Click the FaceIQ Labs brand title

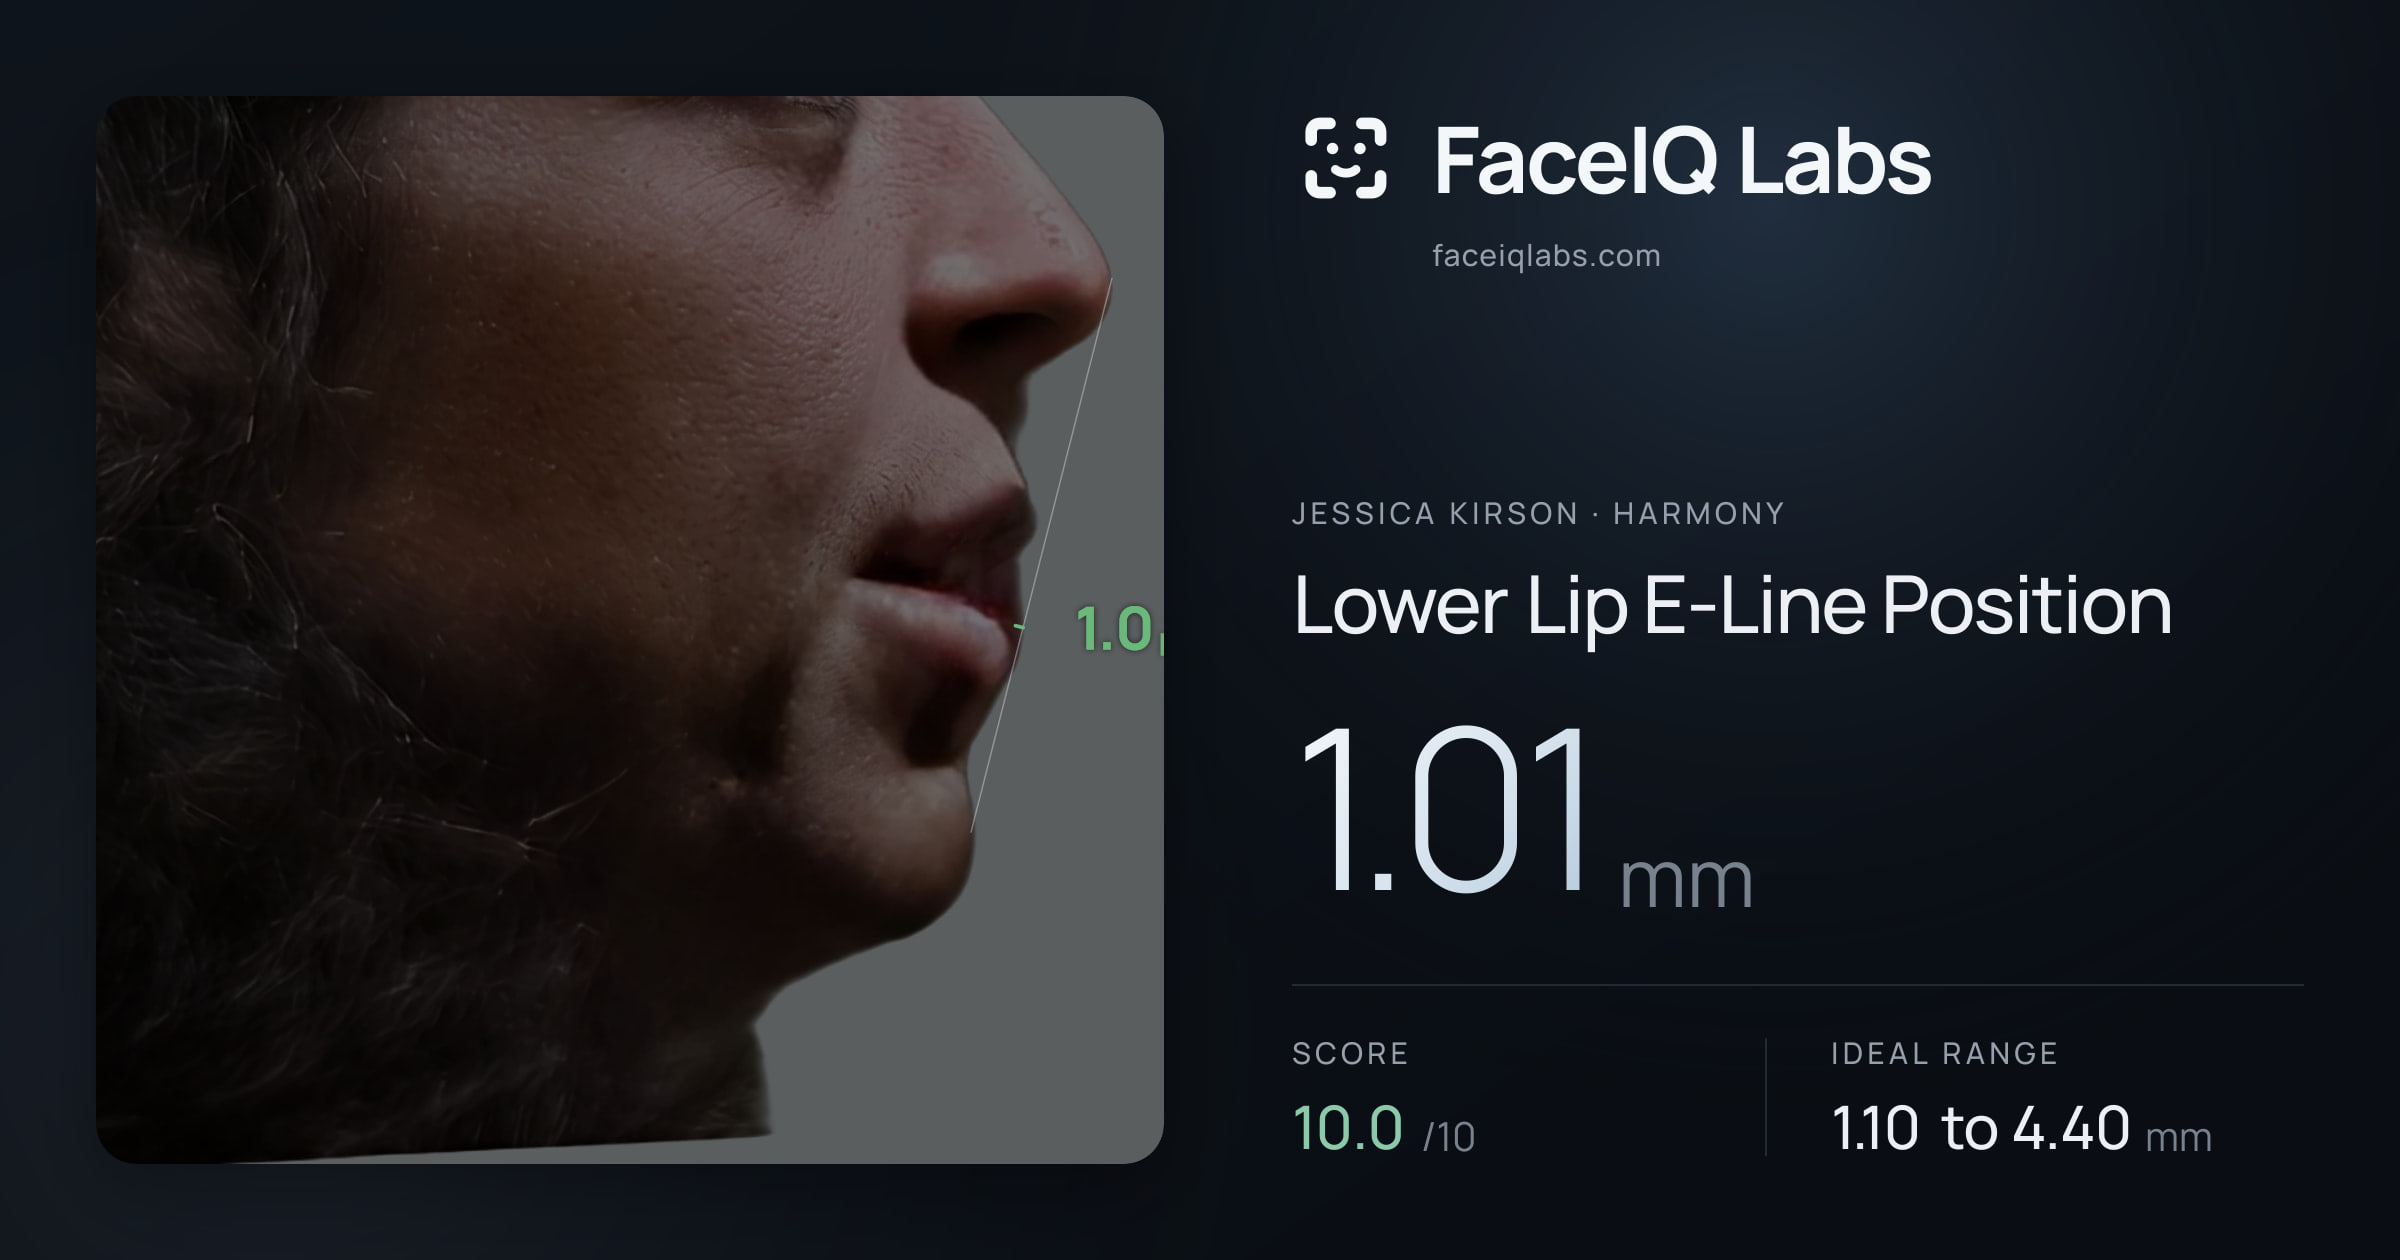1682,160
